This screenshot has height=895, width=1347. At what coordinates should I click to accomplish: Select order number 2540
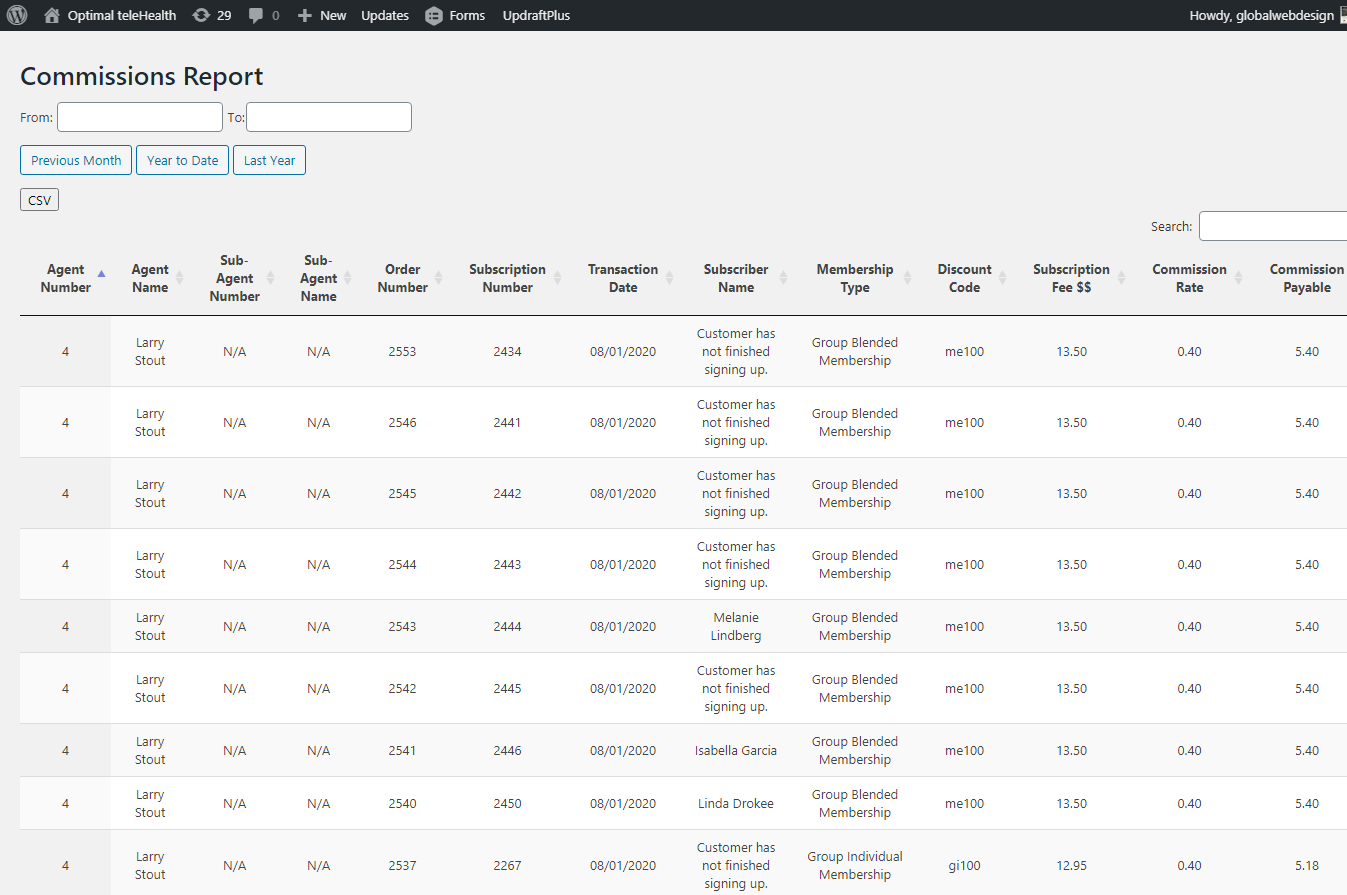pos(402,804)
